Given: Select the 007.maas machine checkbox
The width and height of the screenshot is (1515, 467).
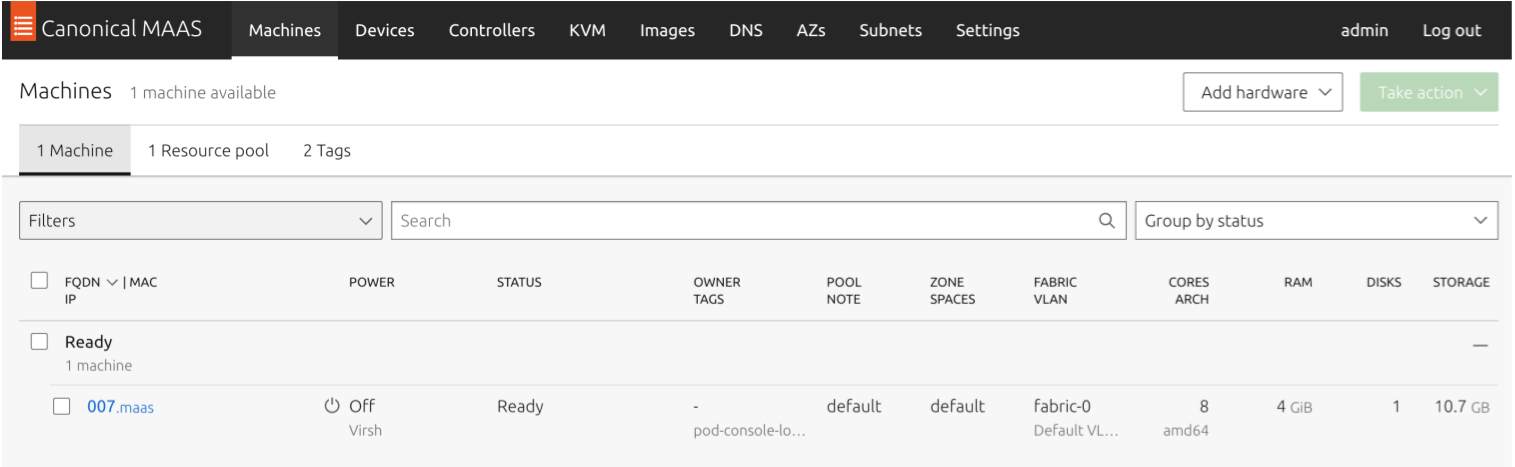Looking at the screenshot, I should pos(62,406).
